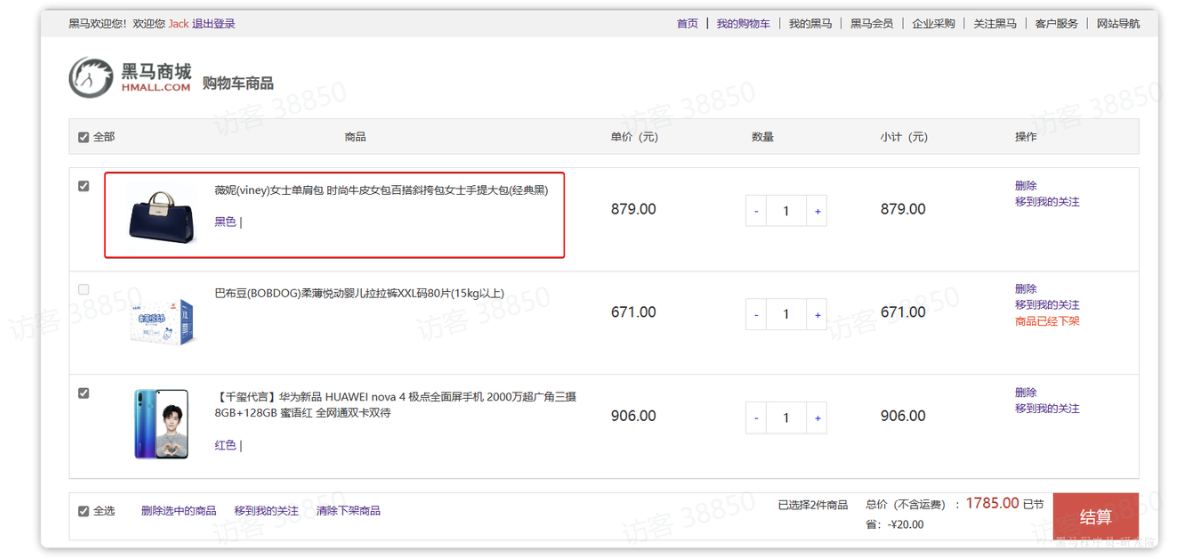Decrease quantity of BOBDOG diapers
This screenshot has height=560, width=1191.
756,315
